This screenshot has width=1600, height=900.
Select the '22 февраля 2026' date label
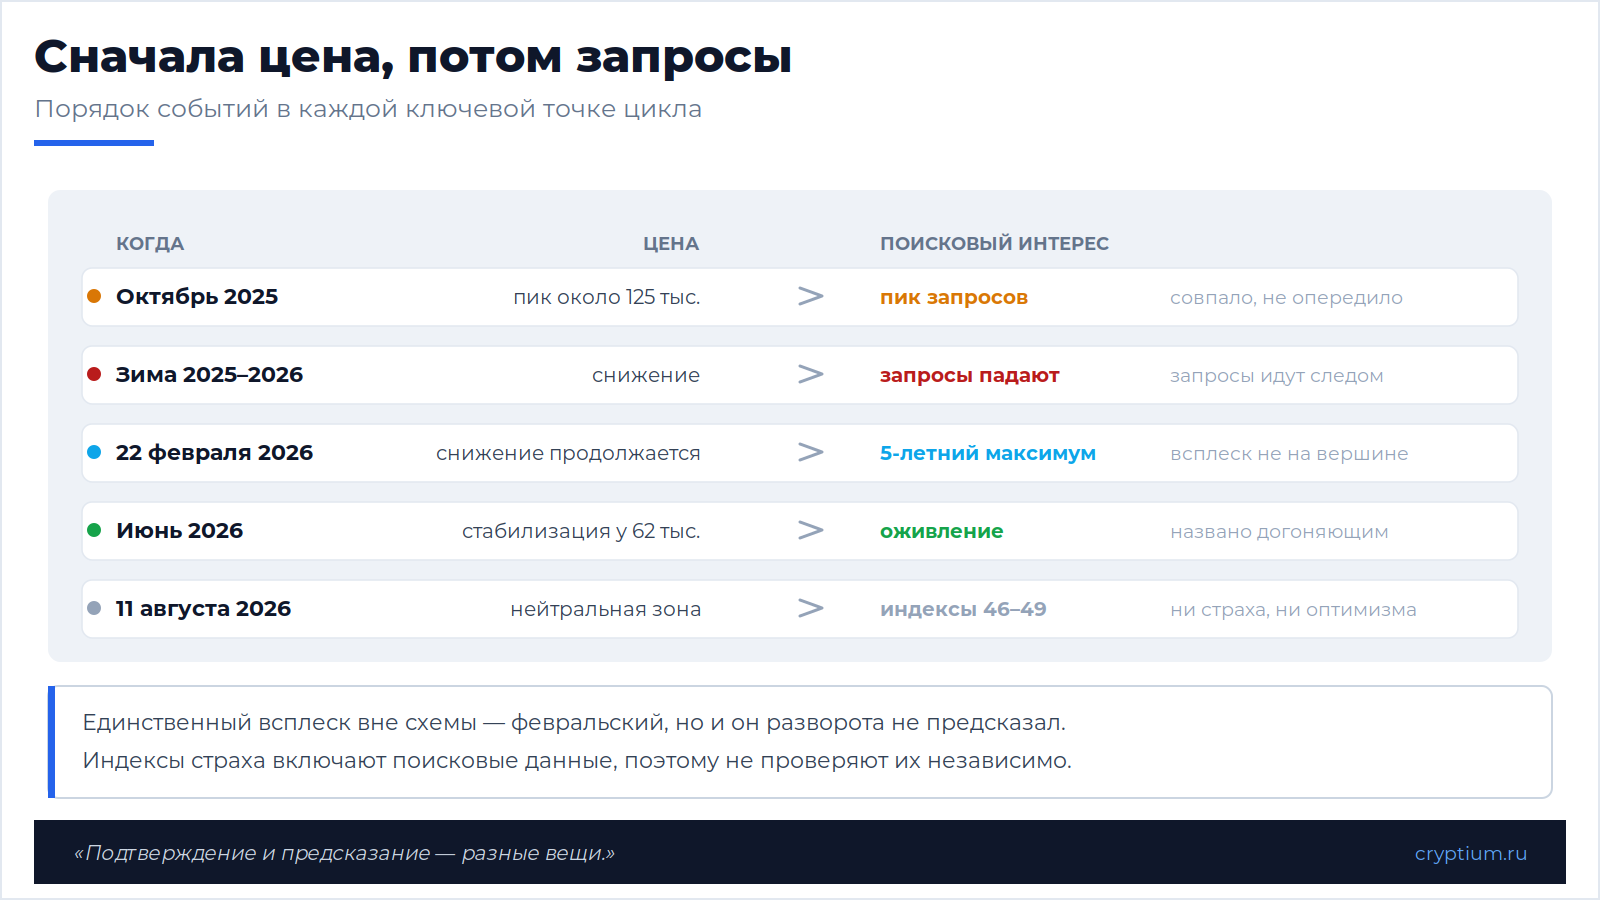coord(214,453)
